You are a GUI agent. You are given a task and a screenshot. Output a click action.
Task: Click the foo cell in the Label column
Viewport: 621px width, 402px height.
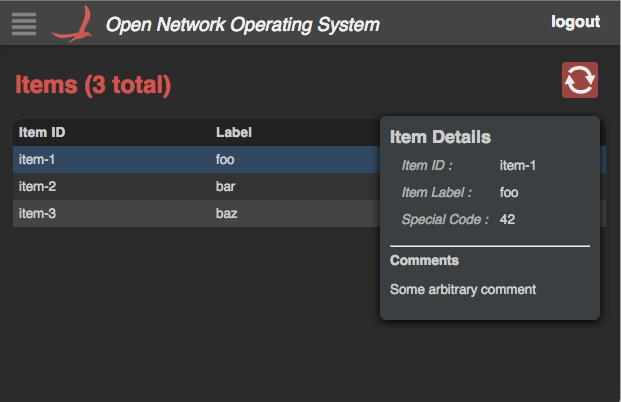coord(227,159)
